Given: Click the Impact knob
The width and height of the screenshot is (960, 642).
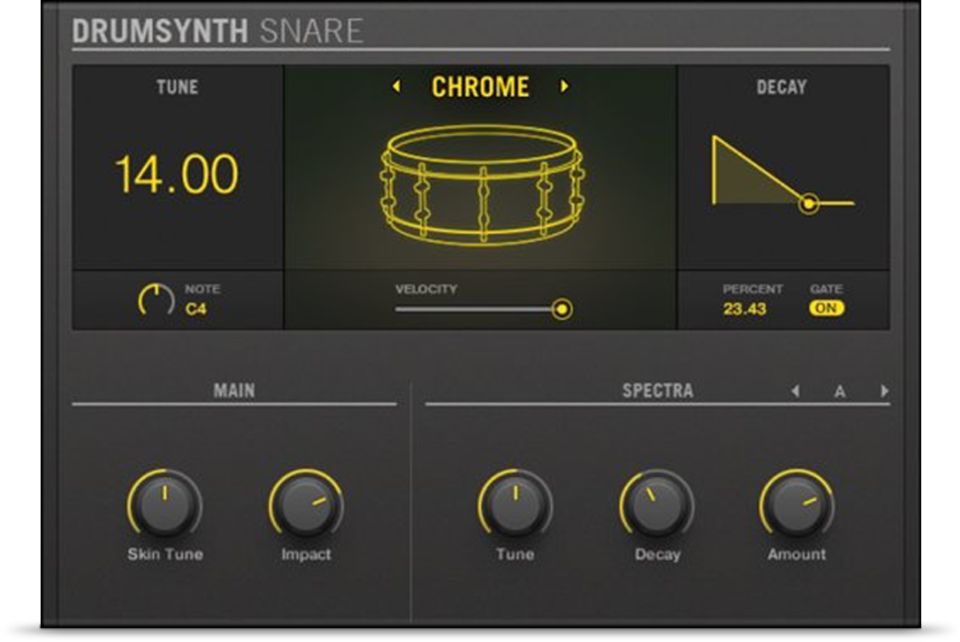Looking at the screenshot, I should click(x=306, y=505).
